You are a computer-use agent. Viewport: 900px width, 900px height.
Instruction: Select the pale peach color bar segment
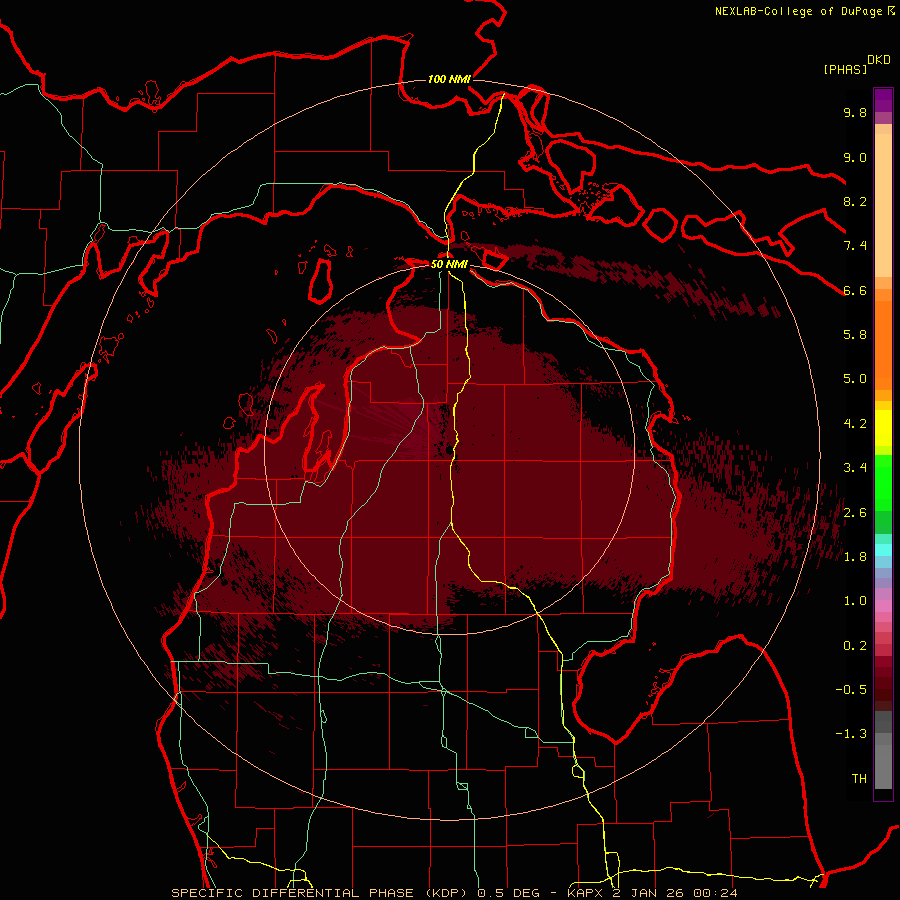pos(883,205)
